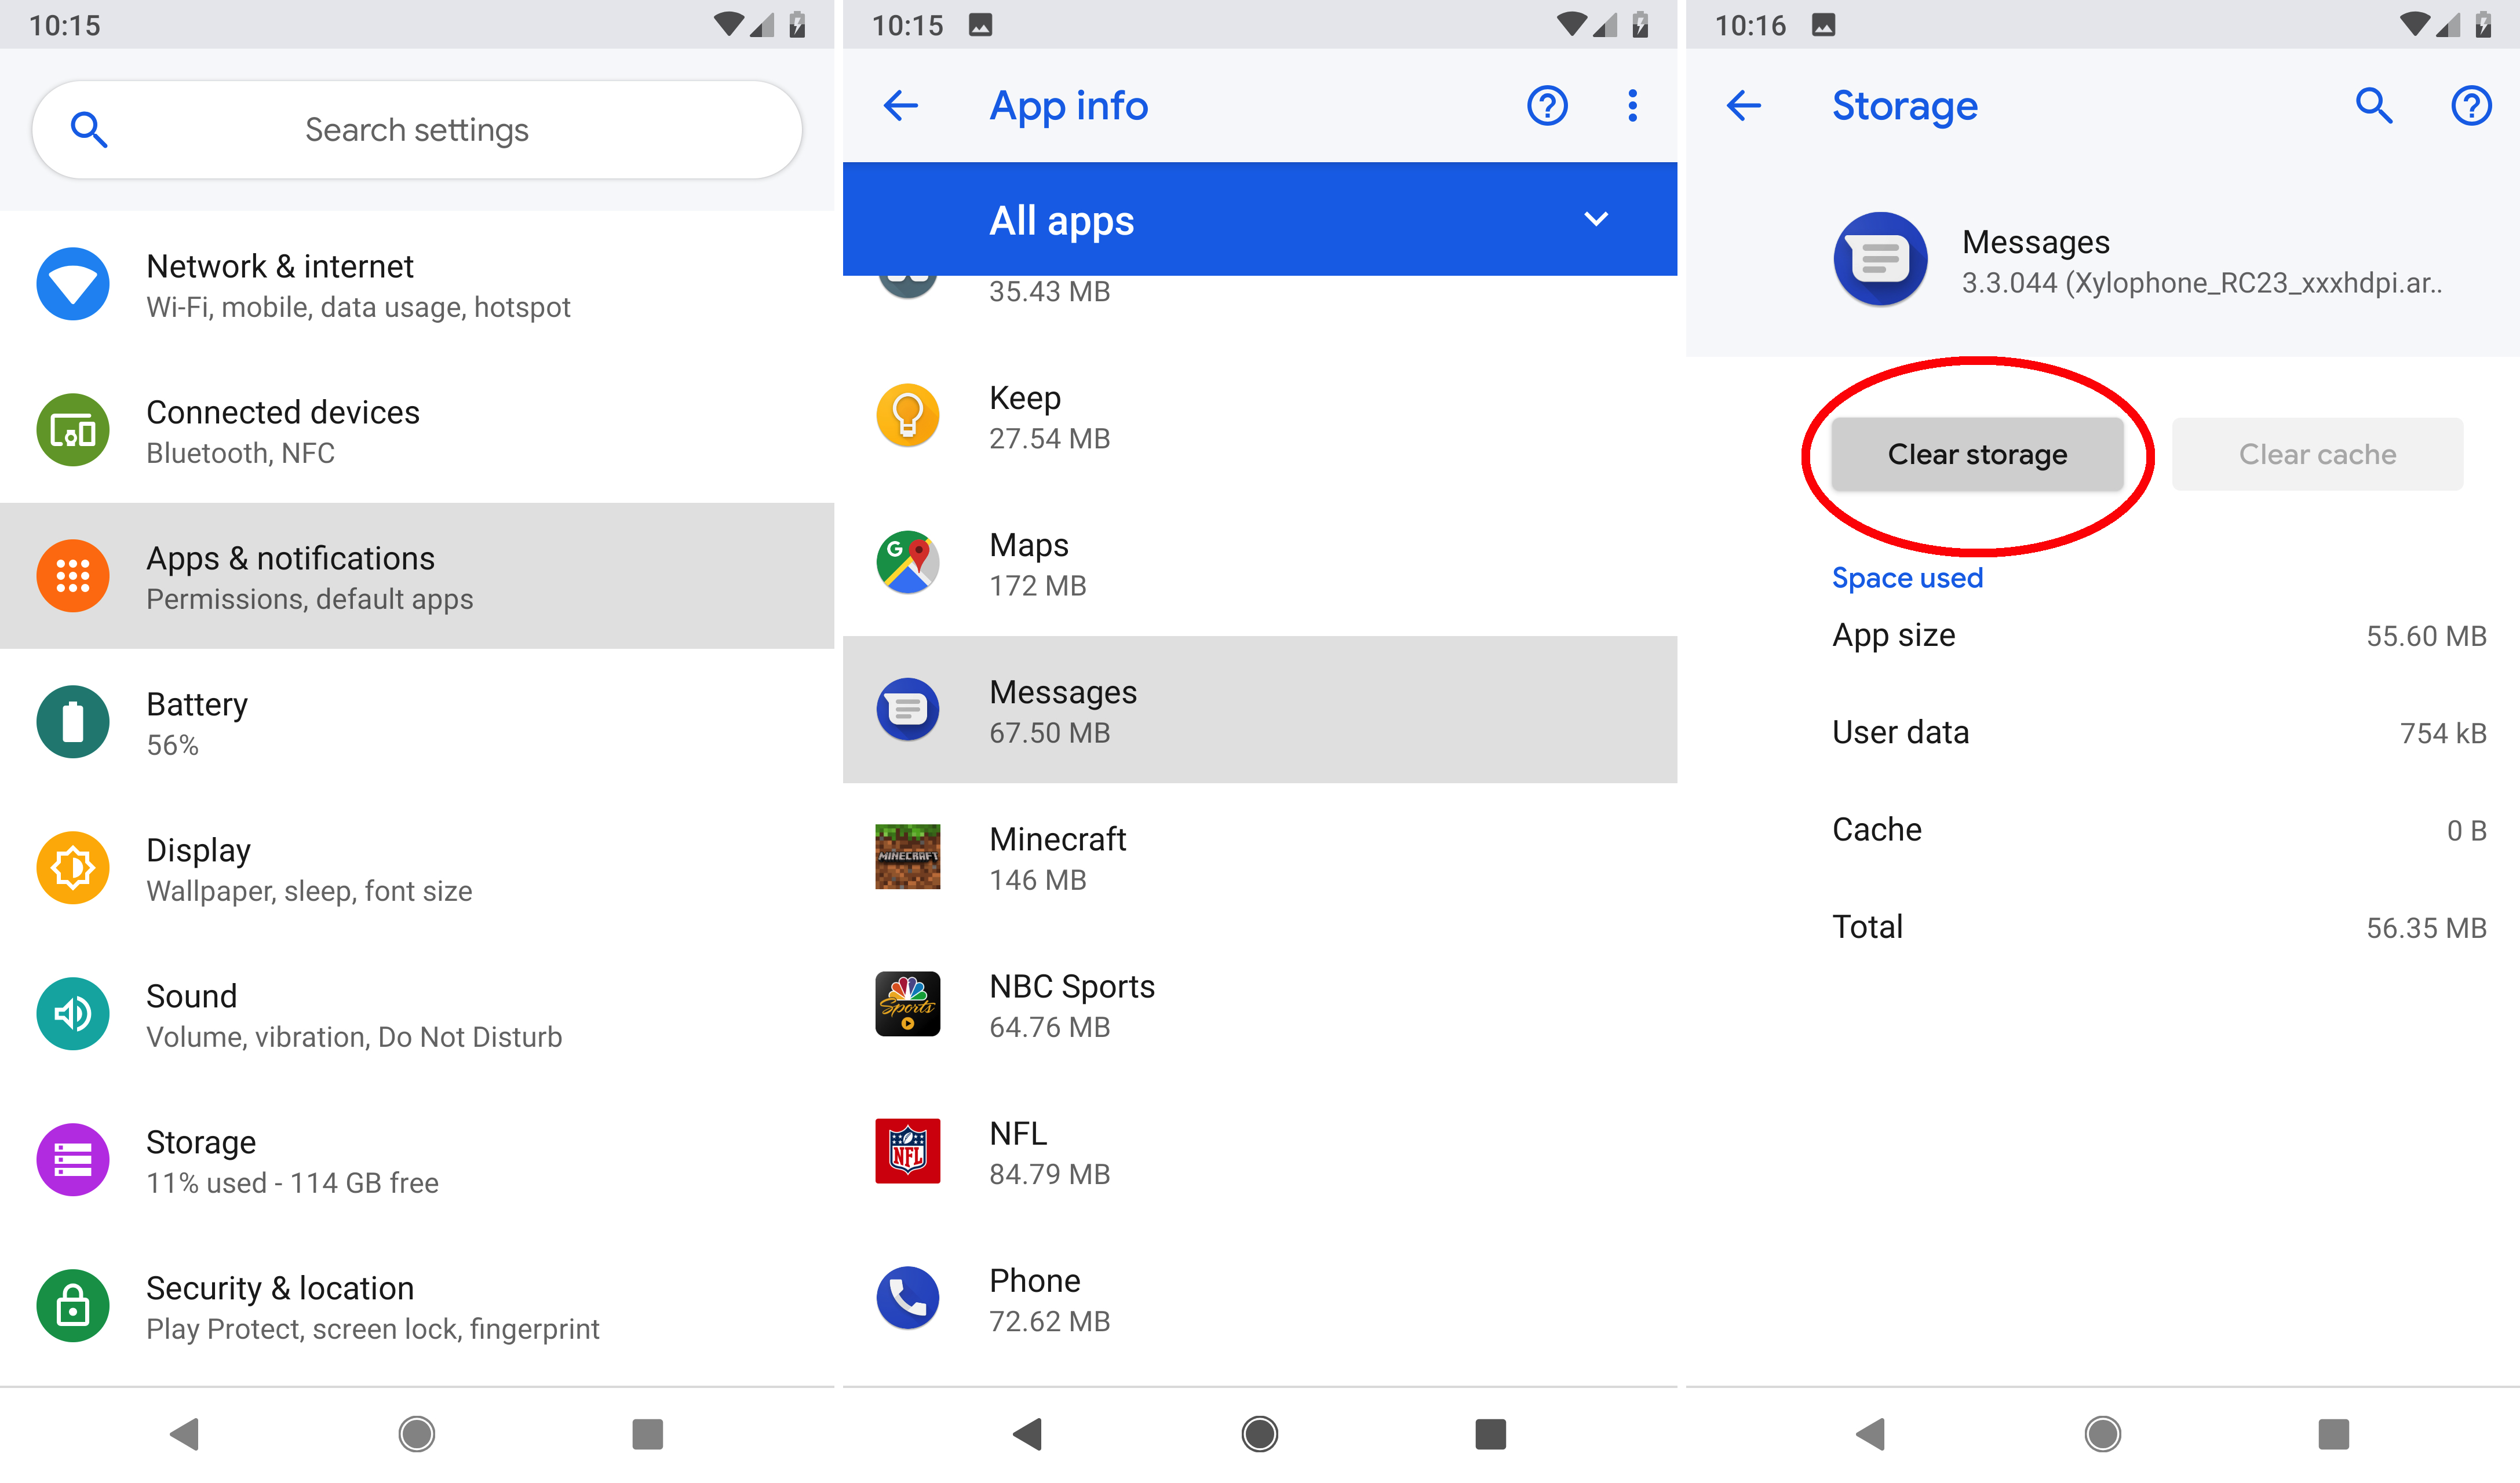Tap the User data row
Viewport: 2520px width, 1483px height.
[2103, 733]
